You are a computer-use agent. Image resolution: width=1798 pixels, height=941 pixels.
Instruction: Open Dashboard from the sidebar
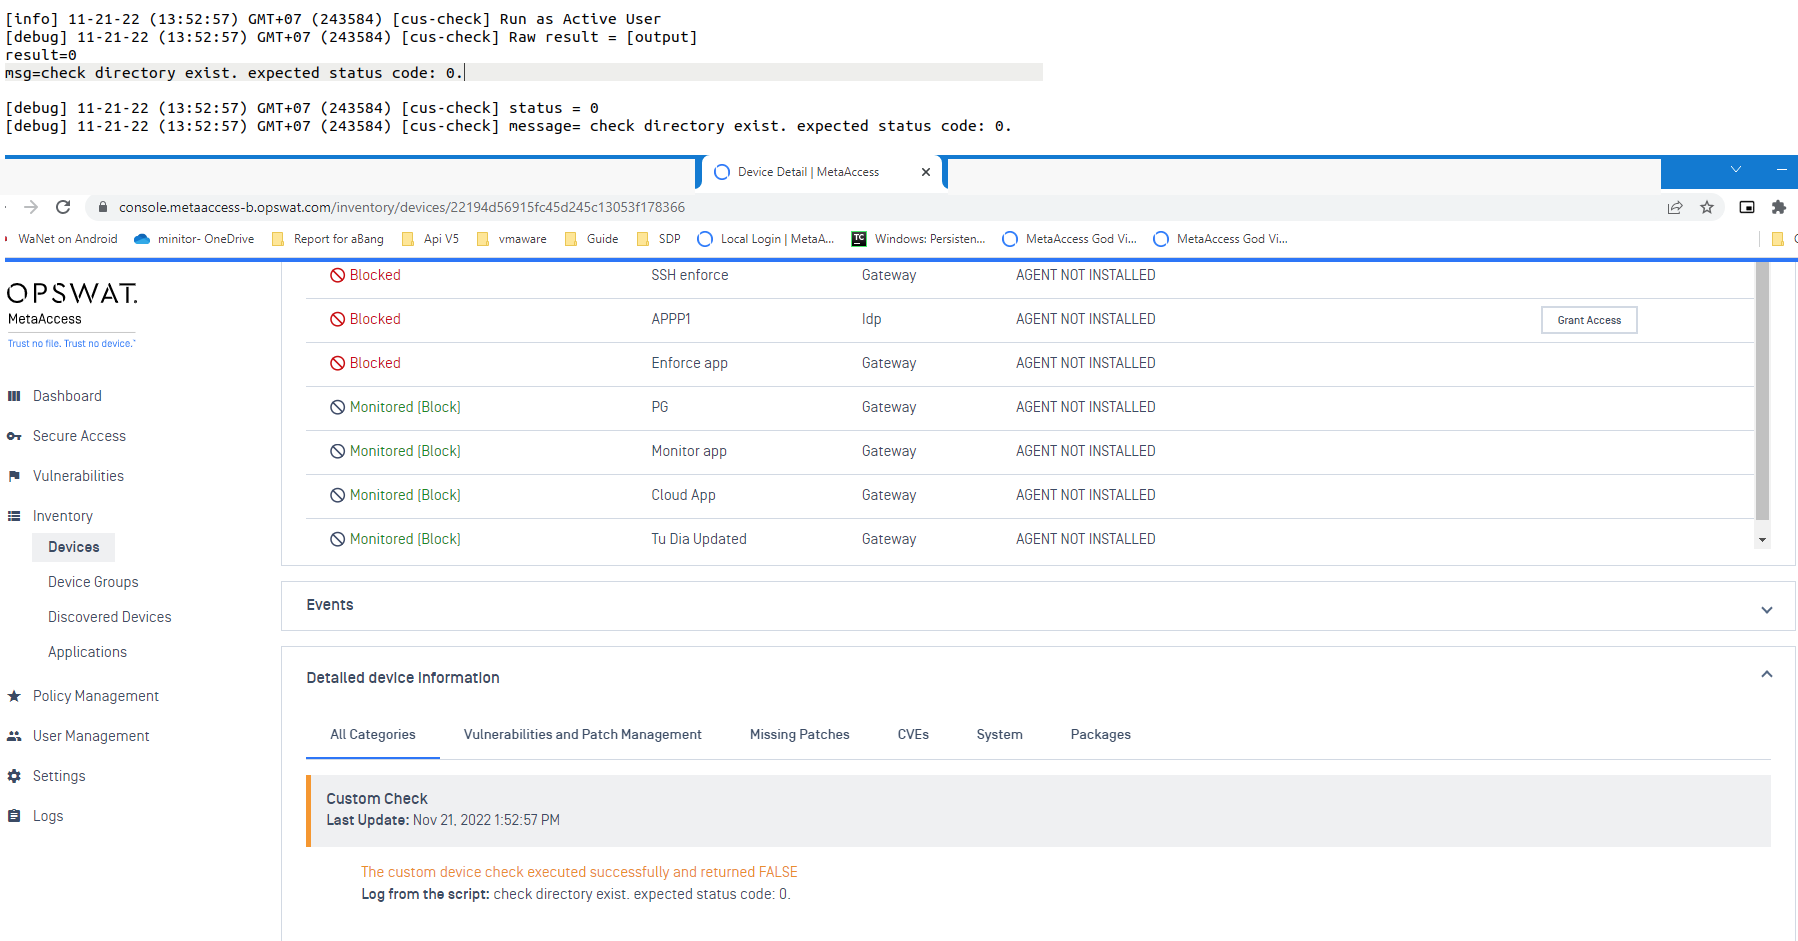click(x=67, y=396)
